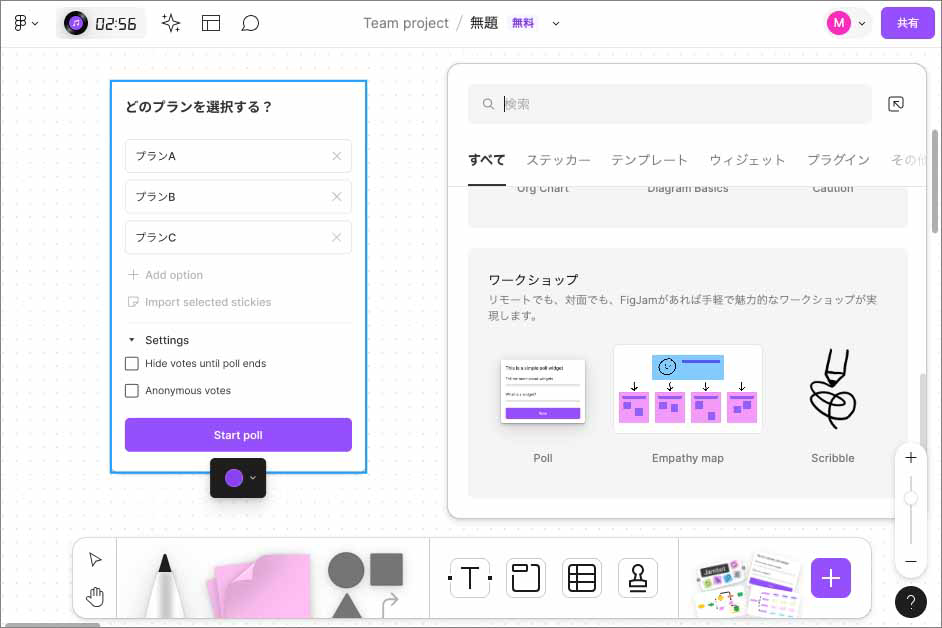The height and width of the screenshot is (628, 942).
Task: Select the text tool
Action: (x=469, y=578)
